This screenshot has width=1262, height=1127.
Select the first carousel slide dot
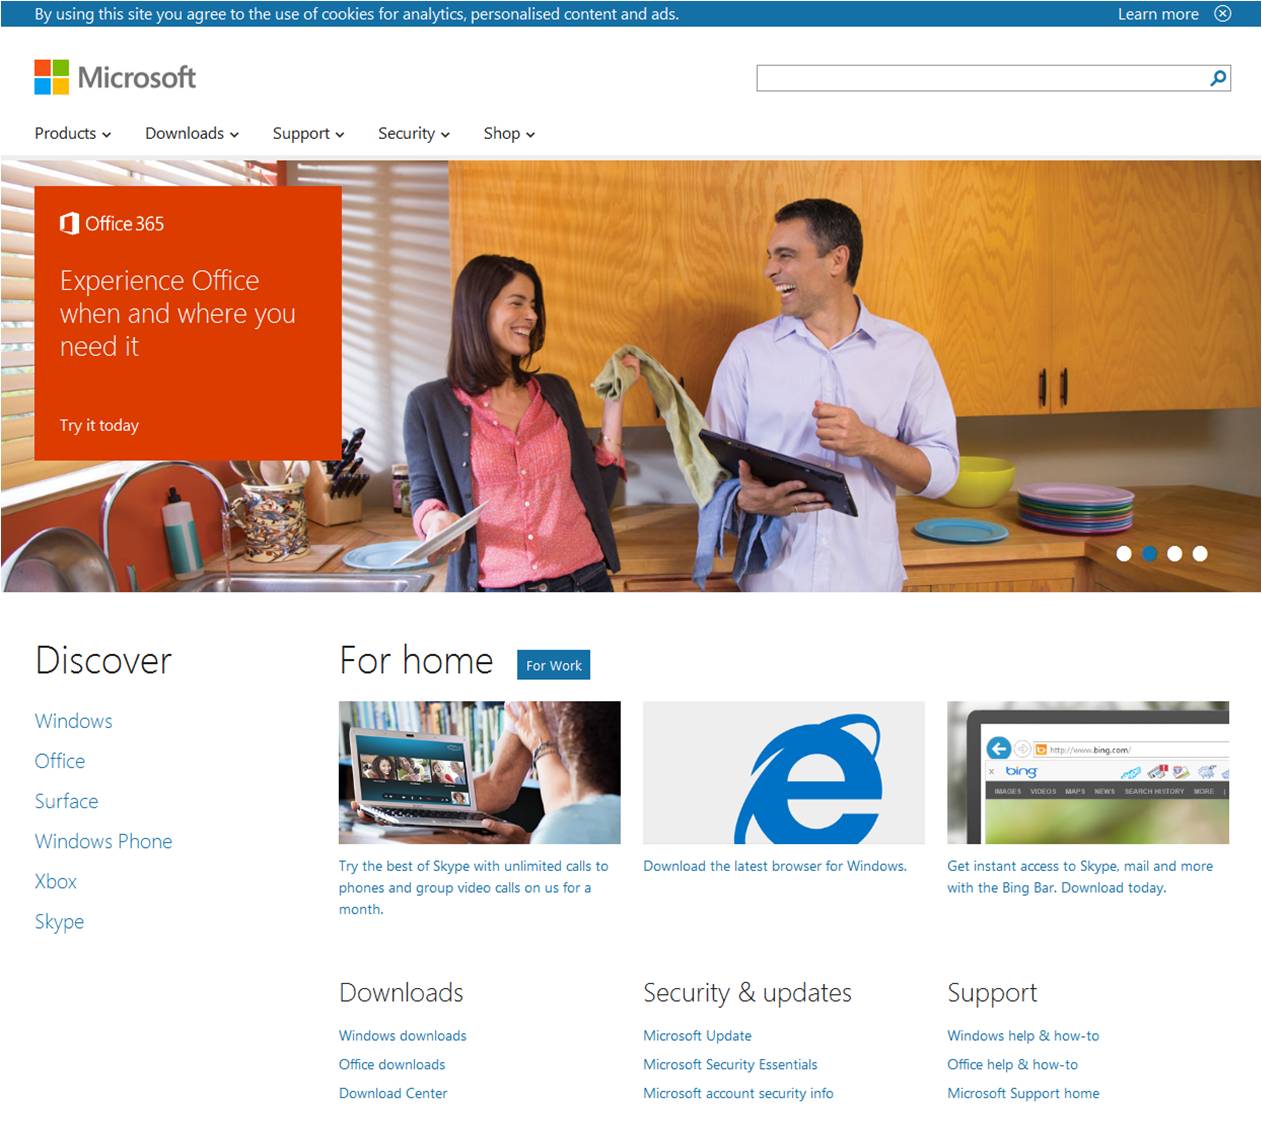pos(1124,553)
